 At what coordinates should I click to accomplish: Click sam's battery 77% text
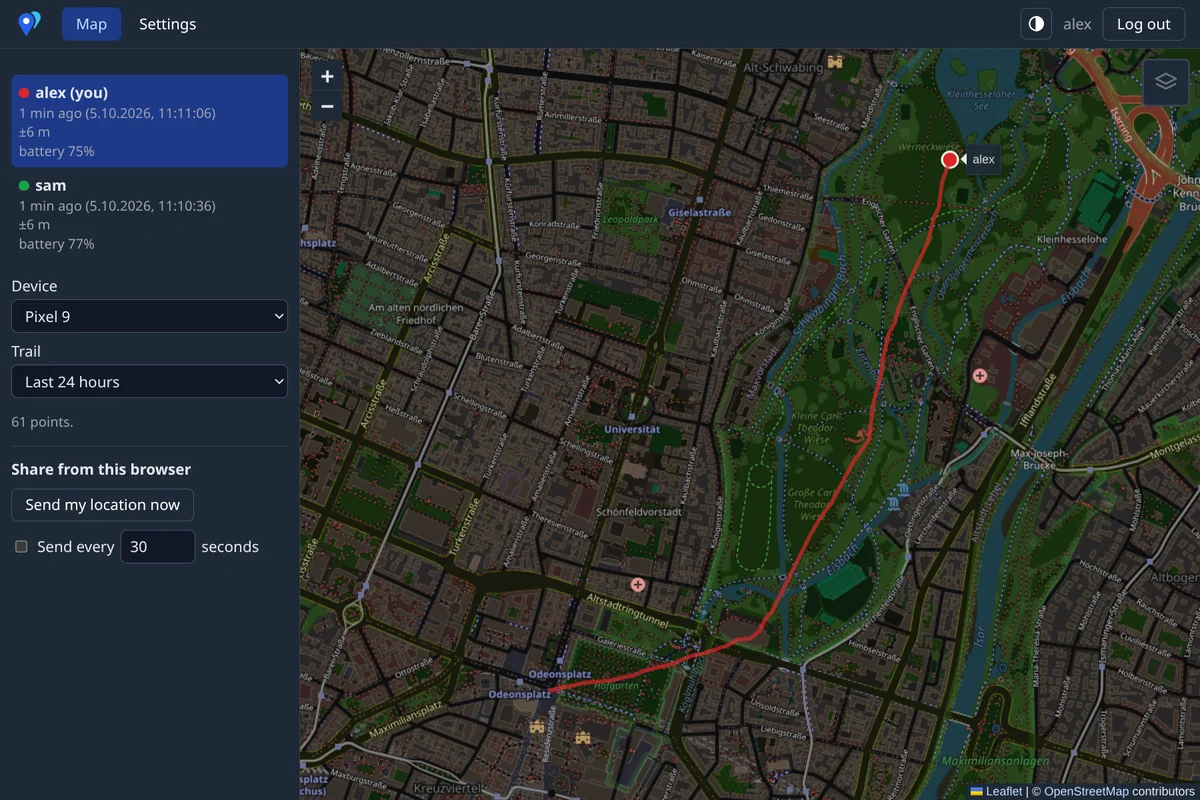(x=57, y=244)
